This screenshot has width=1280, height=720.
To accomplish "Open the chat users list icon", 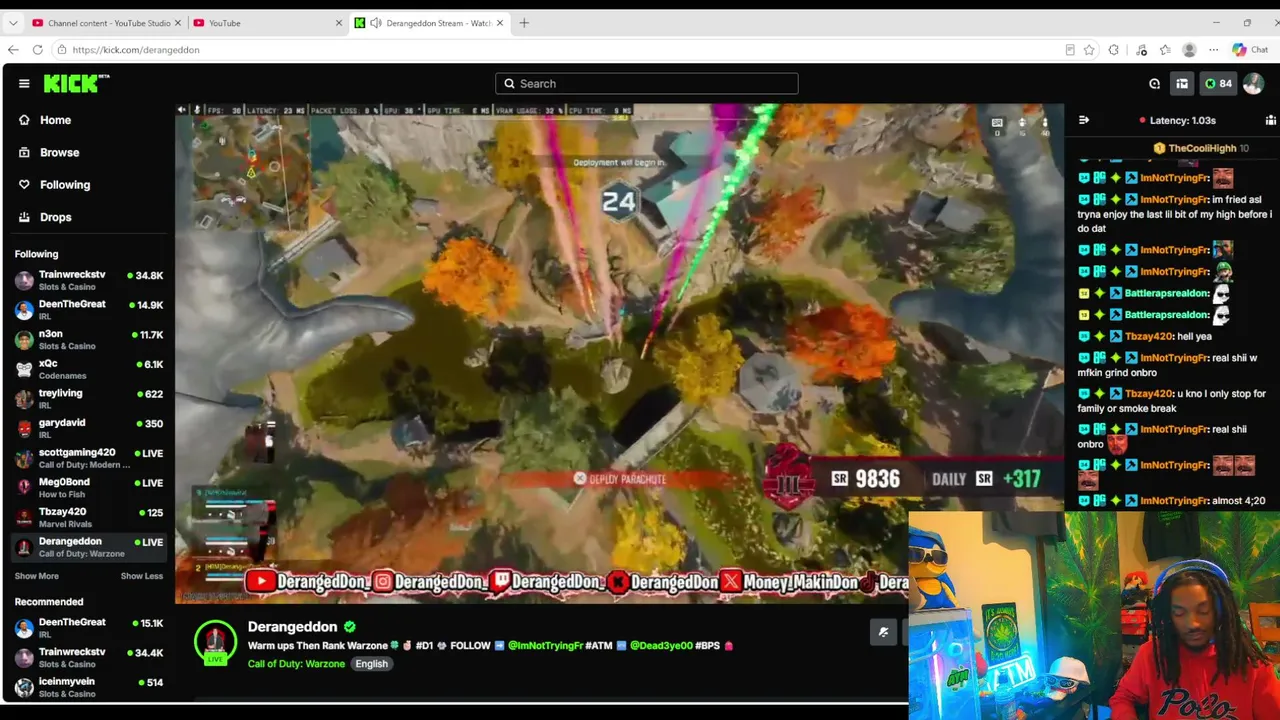I will pos(1270,120).
